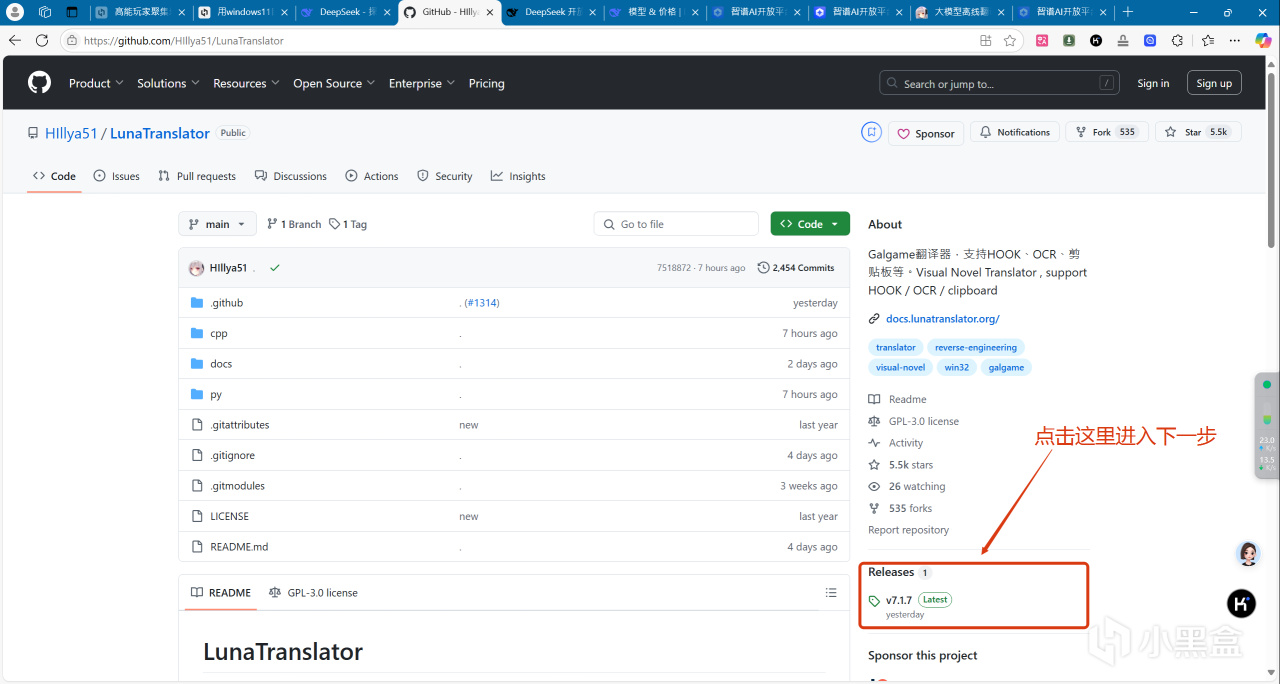This screenshot has width=1280, height=684.
Task: Close the GitHub browser tab
Action: click(x=489, y=12)
